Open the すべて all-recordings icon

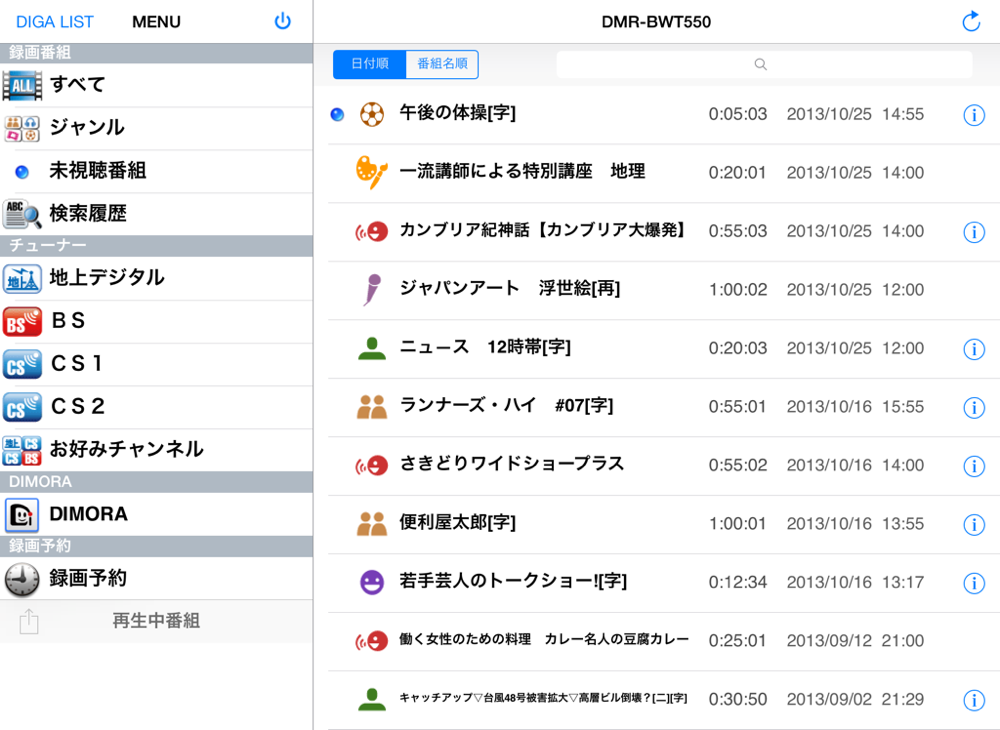22,85
